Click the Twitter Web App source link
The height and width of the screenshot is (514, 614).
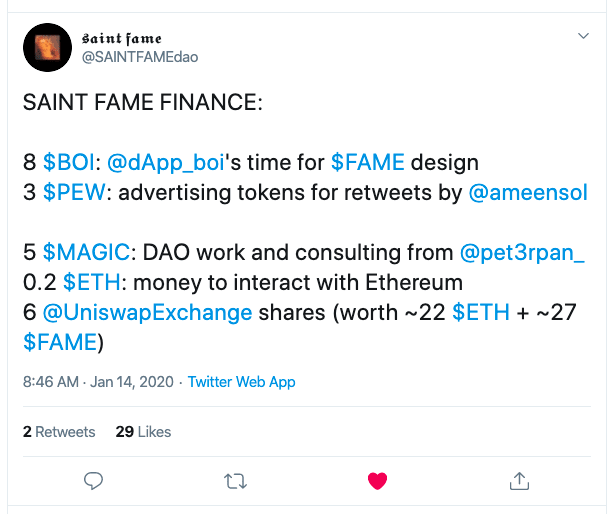pyautogui.click(x=241, y=382)
